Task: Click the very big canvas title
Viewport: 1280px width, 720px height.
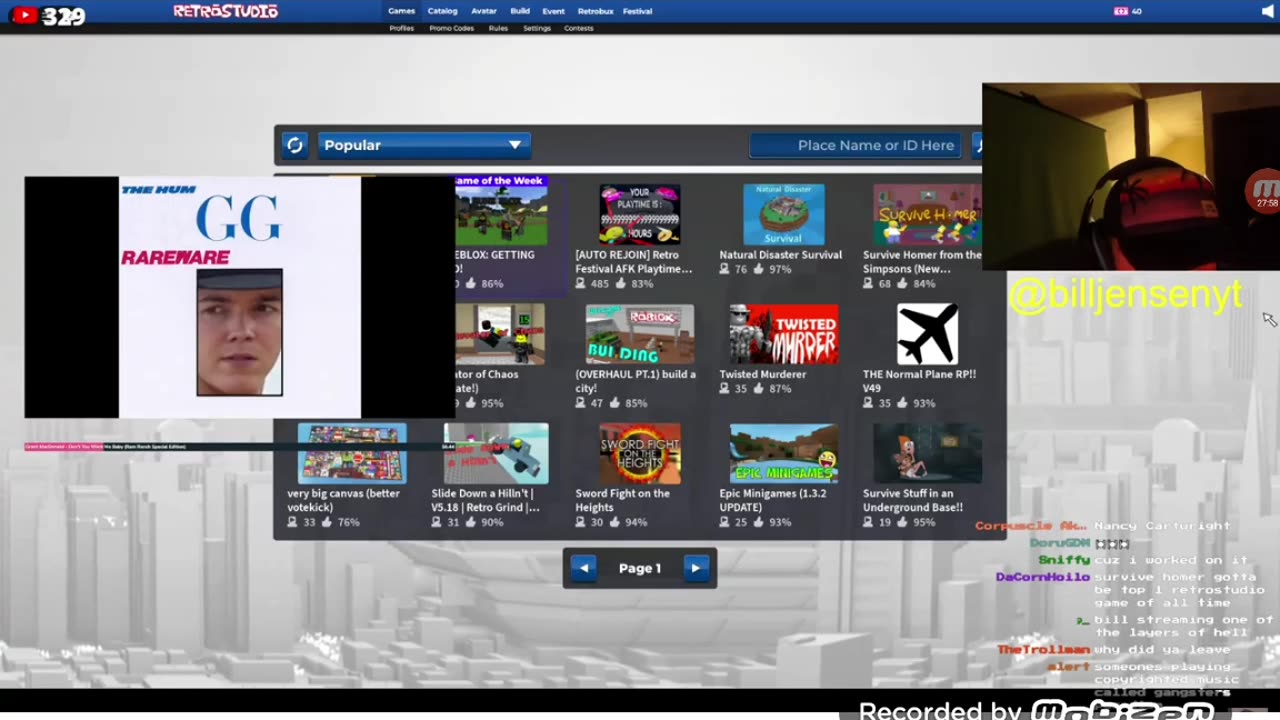Action: (343, 500)
